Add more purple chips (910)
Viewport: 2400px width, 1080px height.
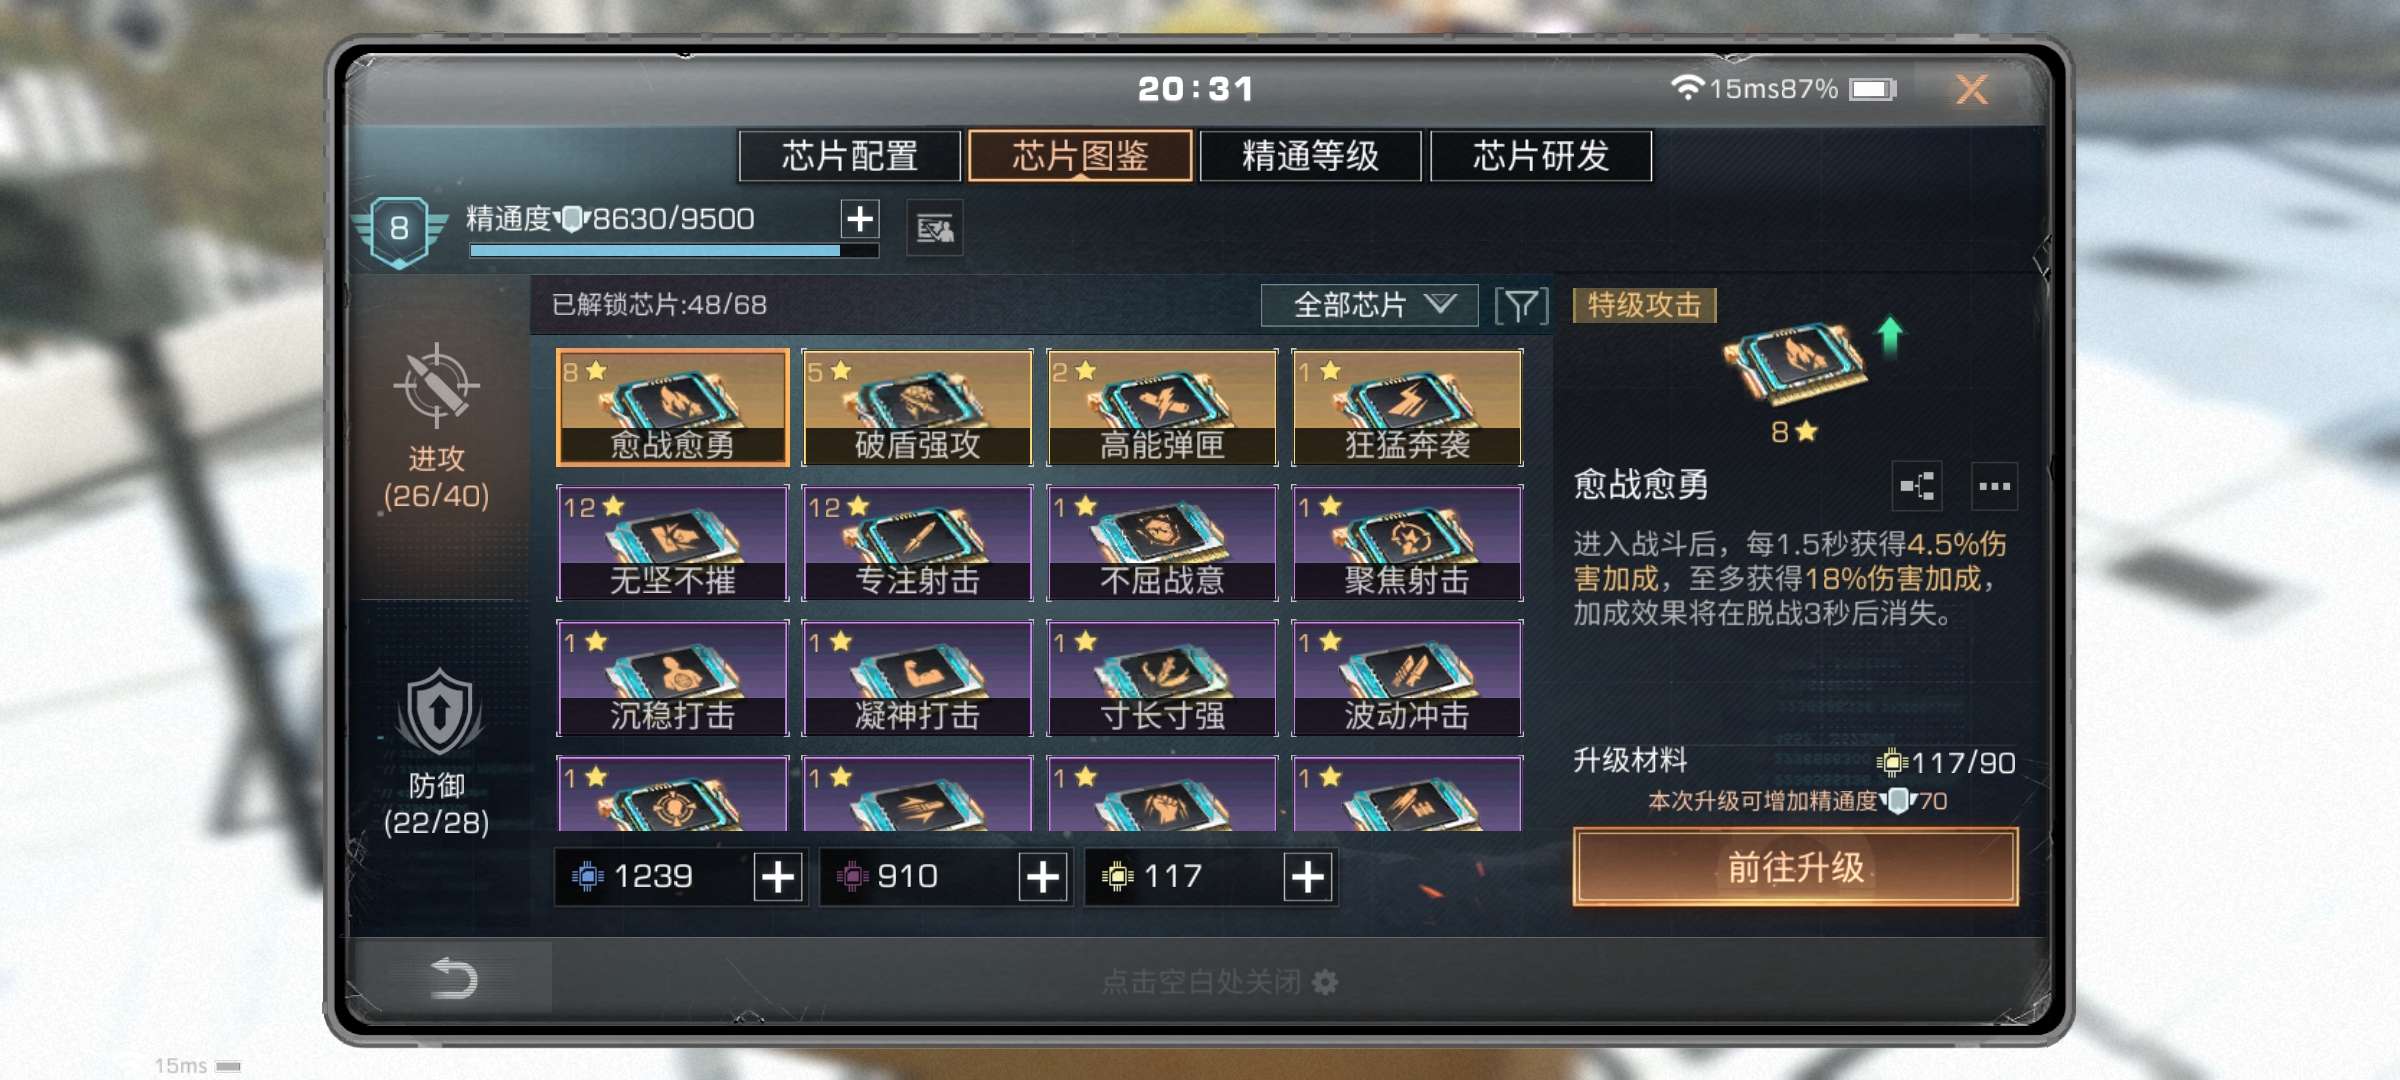pyautogui.click(x=1043, y=877)
